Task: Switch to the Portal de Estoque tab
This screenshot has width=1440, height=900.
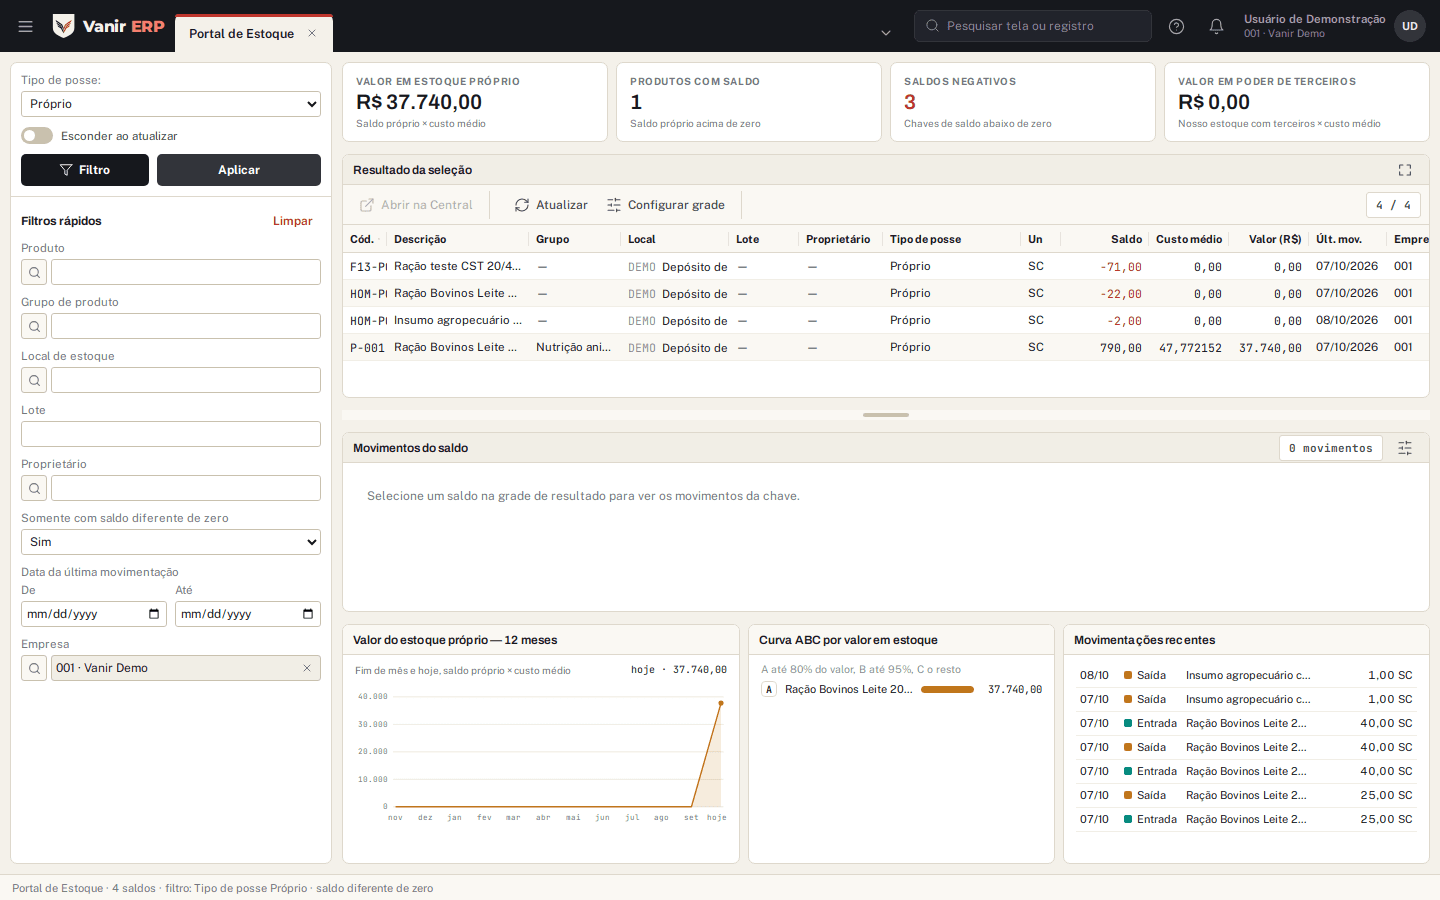Action: click(241, 33)
